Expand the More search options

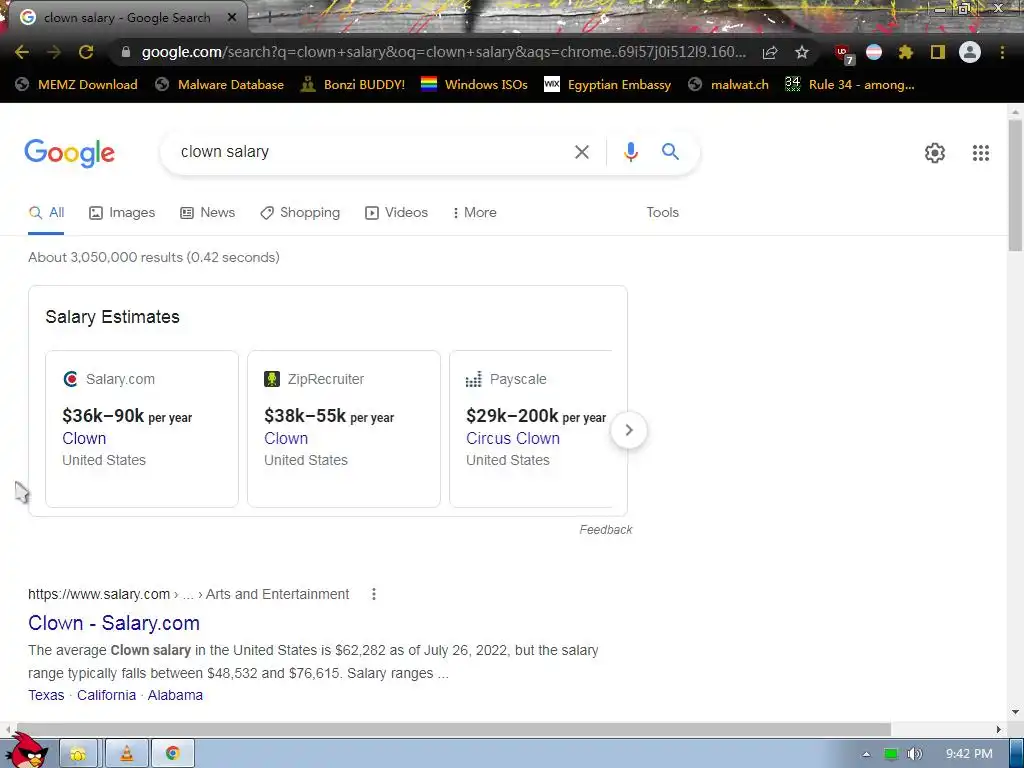(x=474, y=213)
